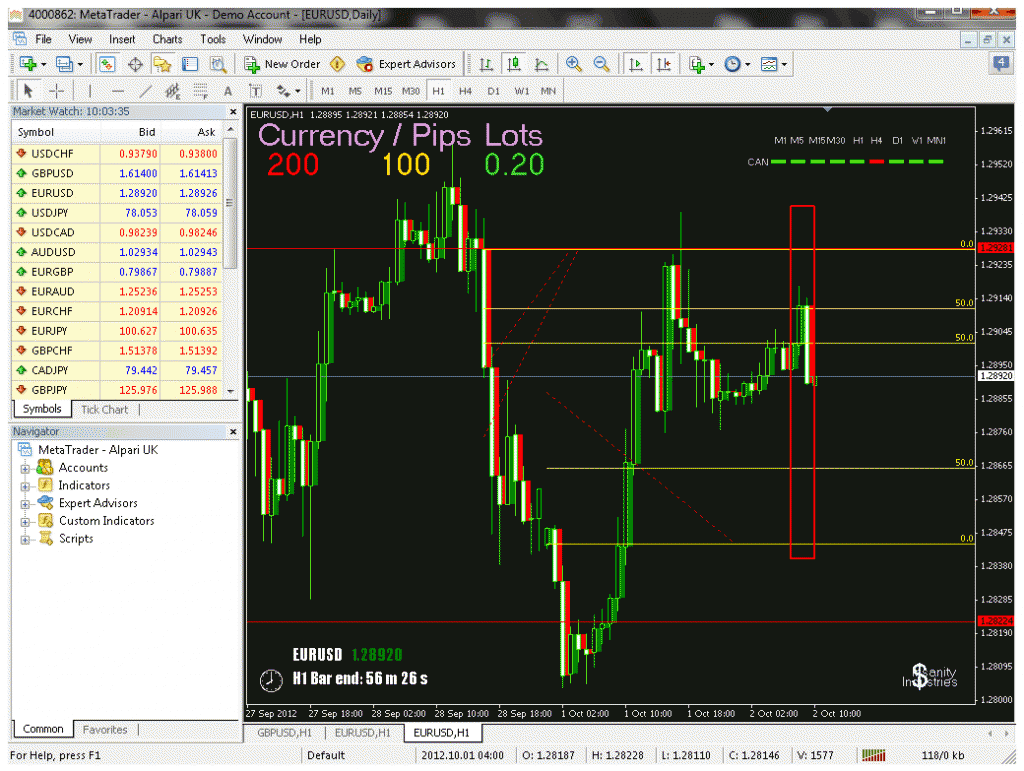Select the Crosshair tool
This screenshot has height=771, width=1024.
click(x=57, y=91)
